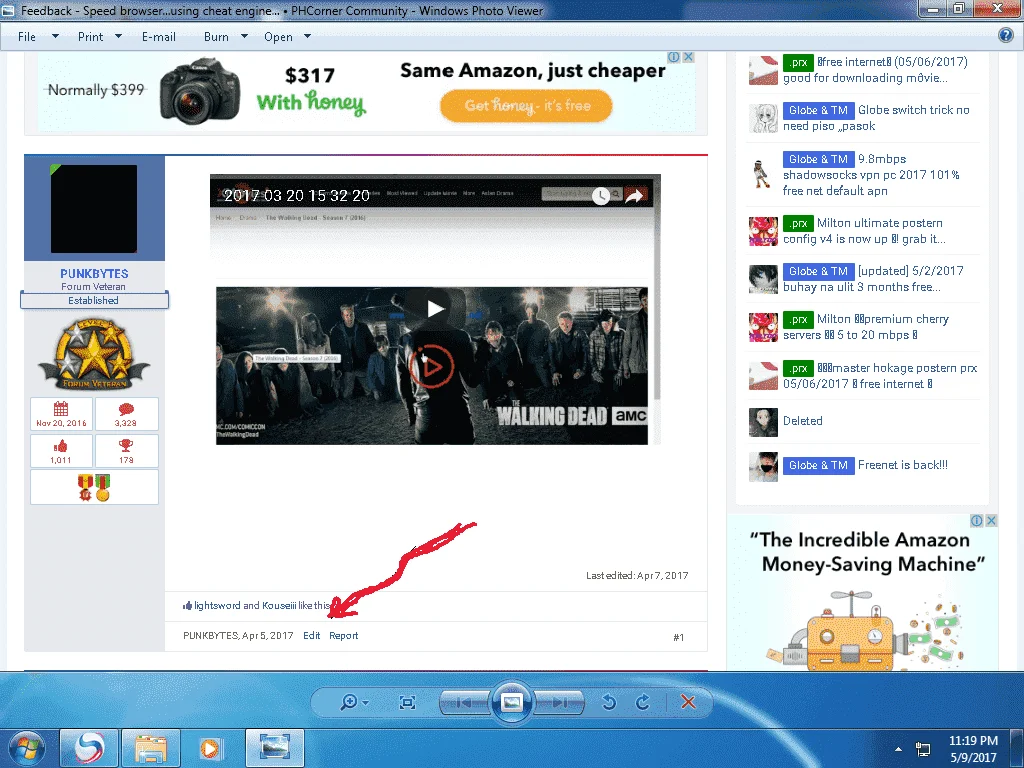Expand the zoom magnifier dropdown arrow
The image size is (1024, 768).
pyautogui.click(x=366, y=703)
